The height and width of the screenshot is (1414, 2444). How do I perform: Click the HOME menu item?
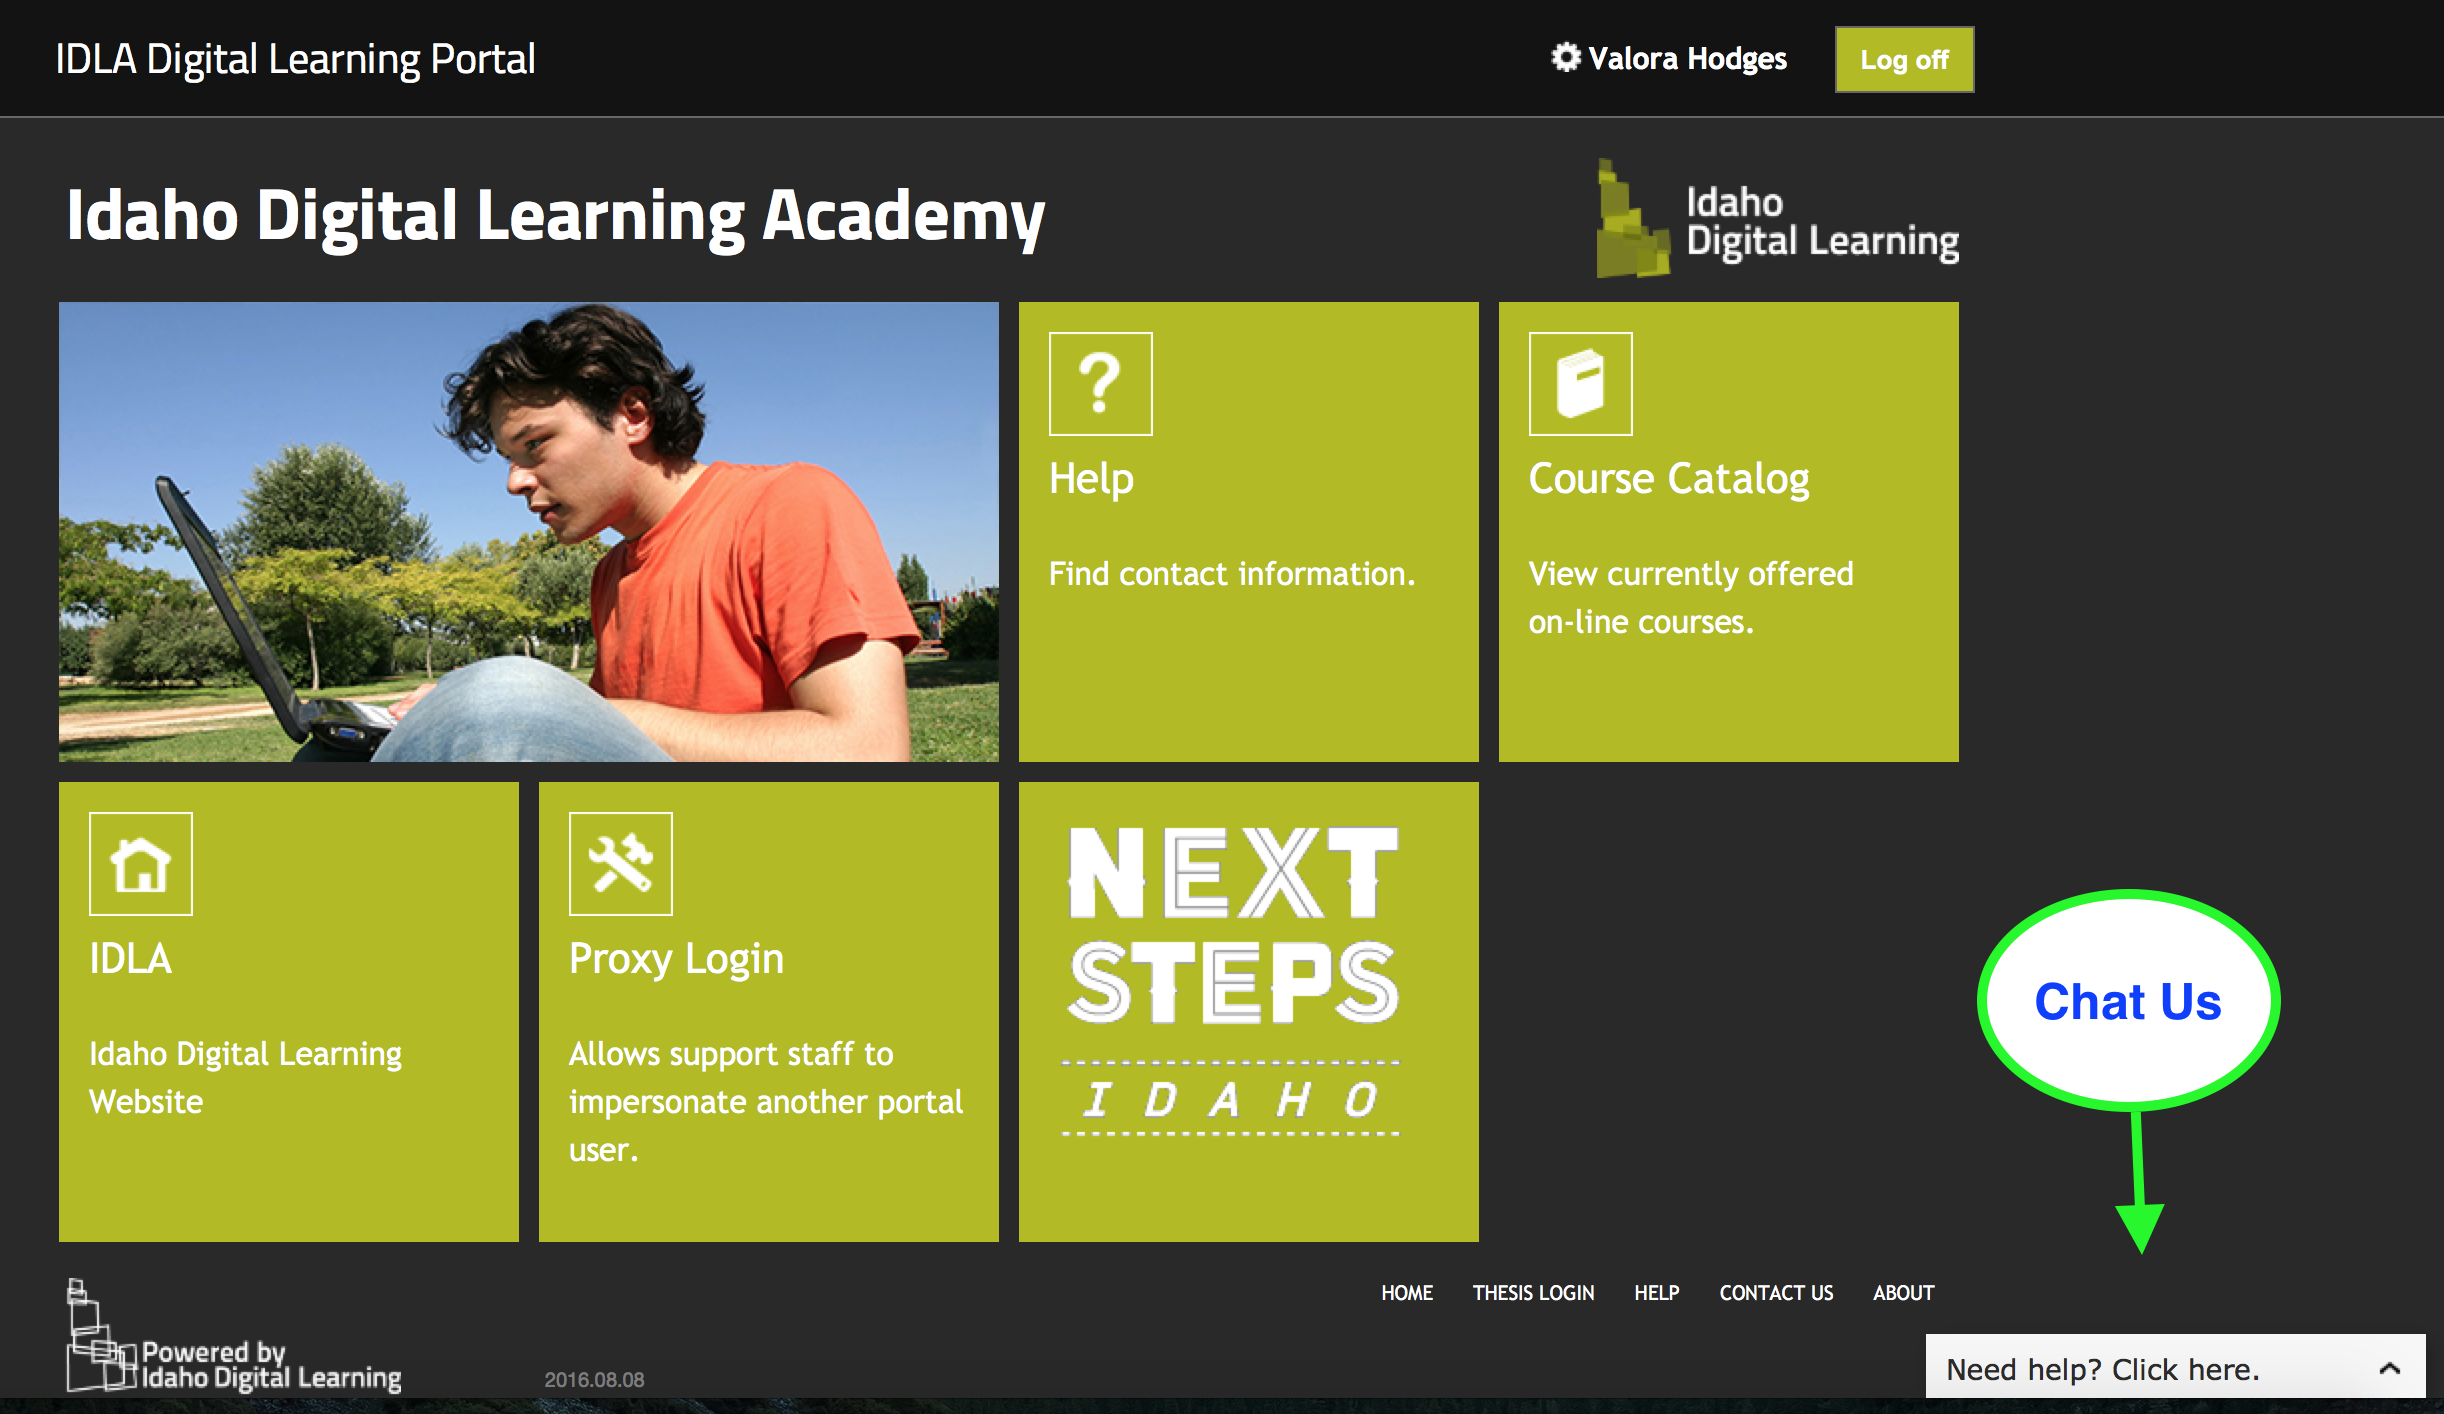[x=1404, y=1293]
